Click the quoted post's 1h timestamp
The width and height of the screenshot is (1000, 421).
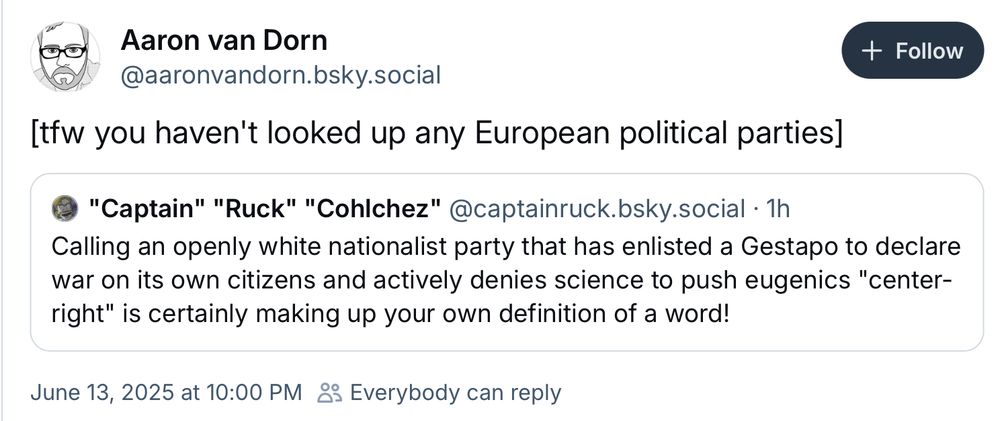(778, 209)
